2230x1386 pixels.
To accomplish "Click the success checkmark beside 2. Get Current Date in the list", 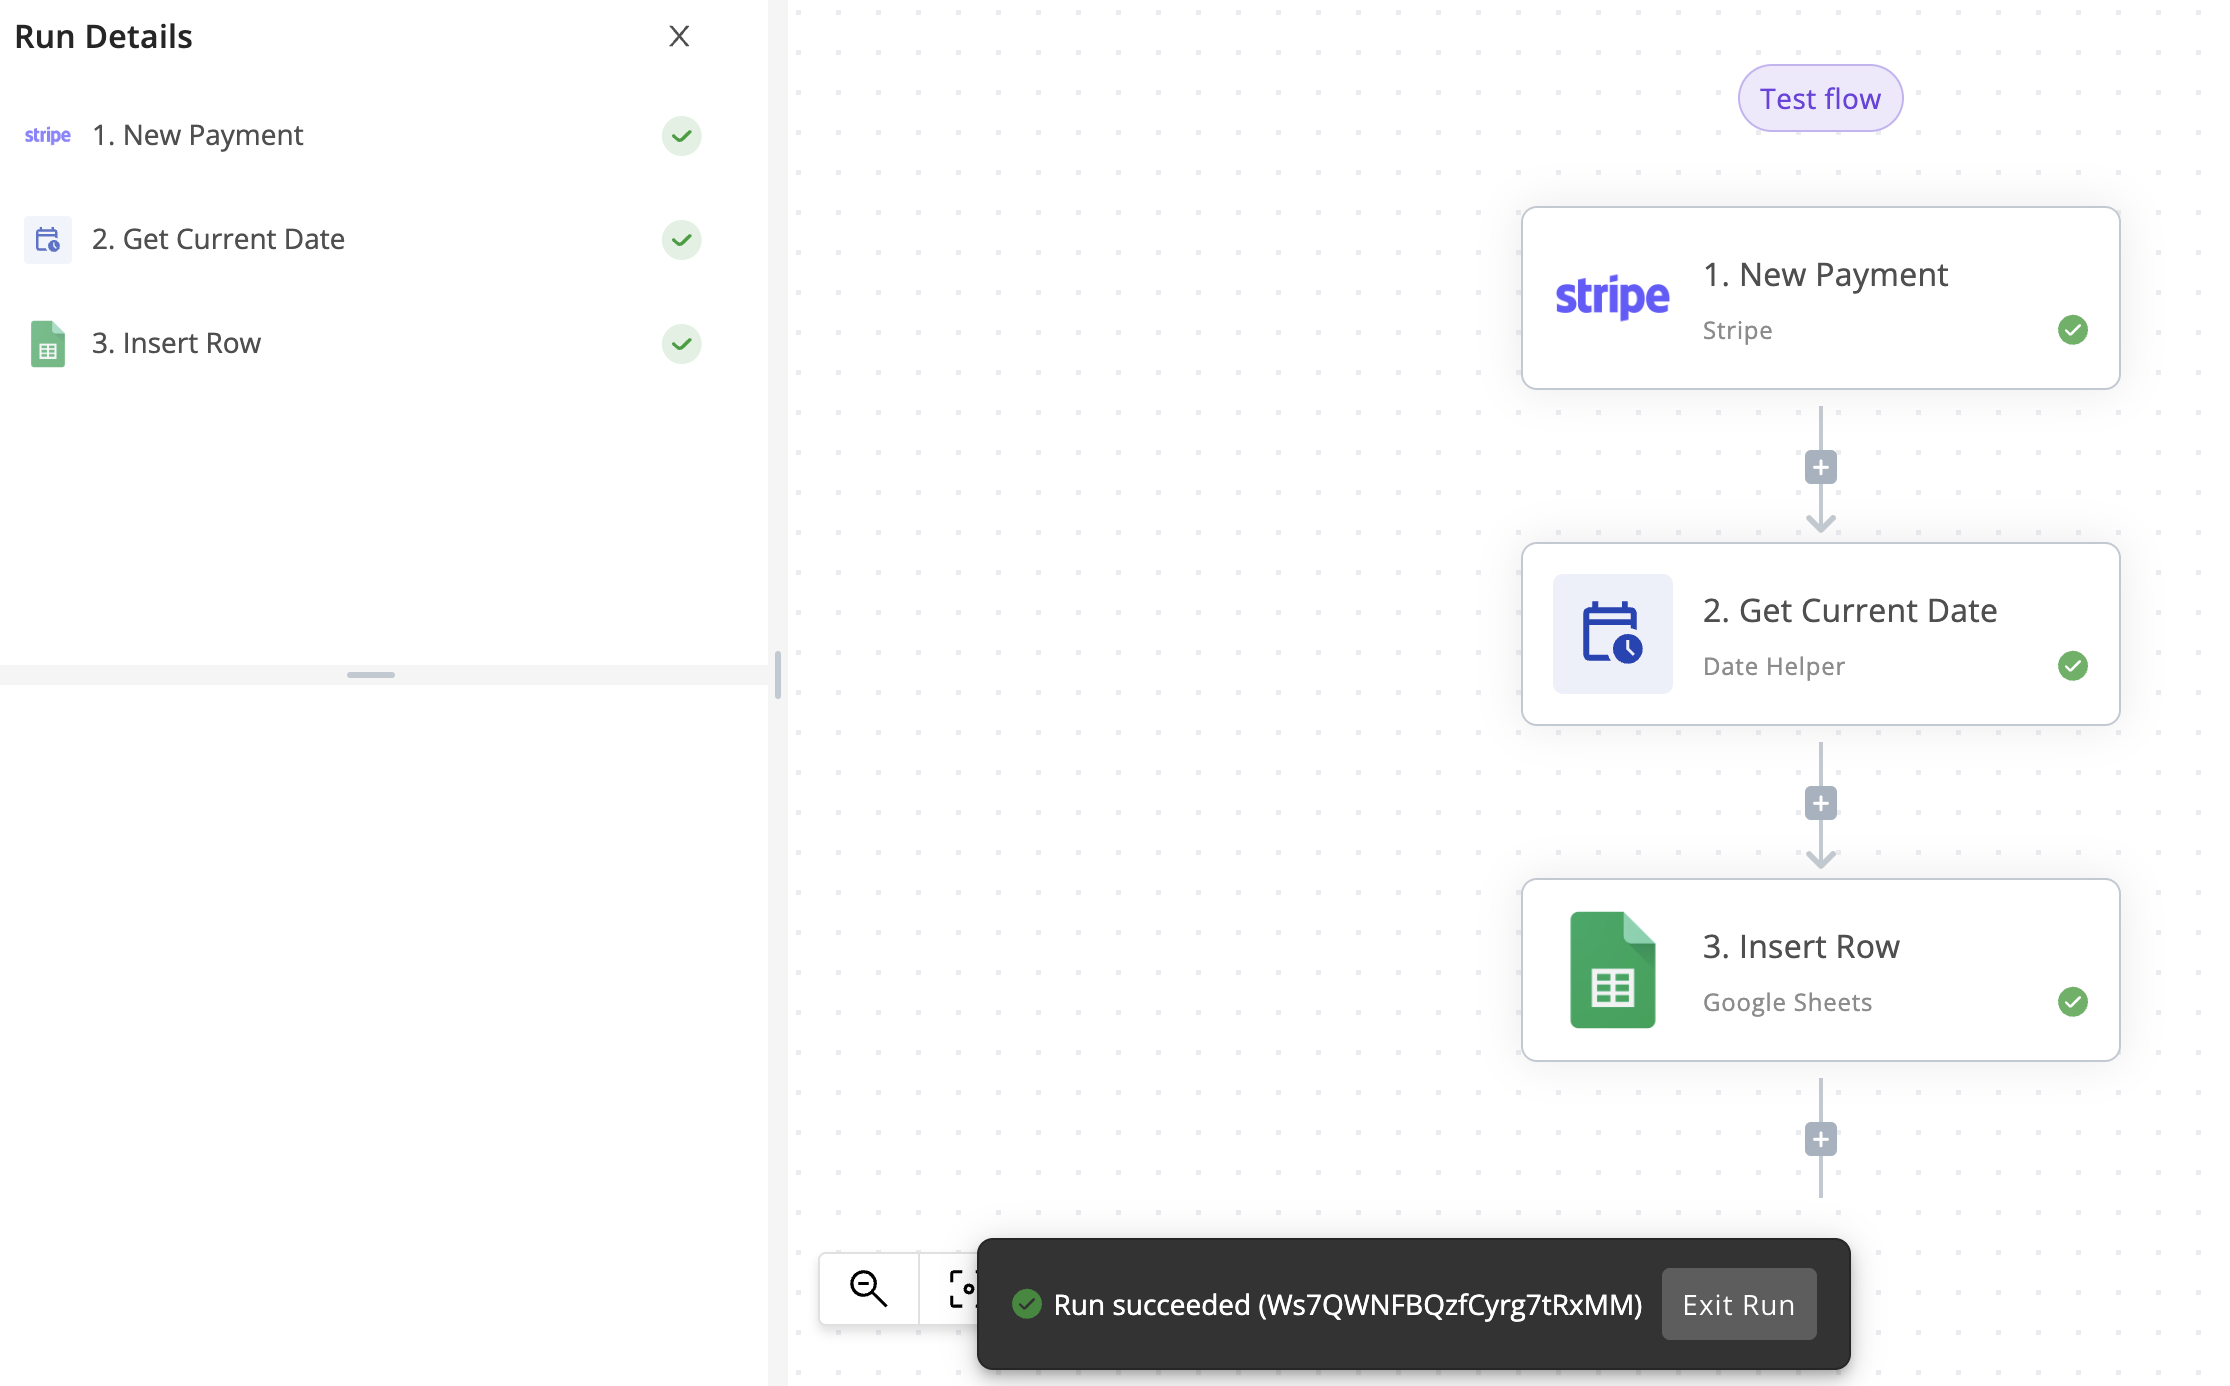I will click(x=681, y=240).
